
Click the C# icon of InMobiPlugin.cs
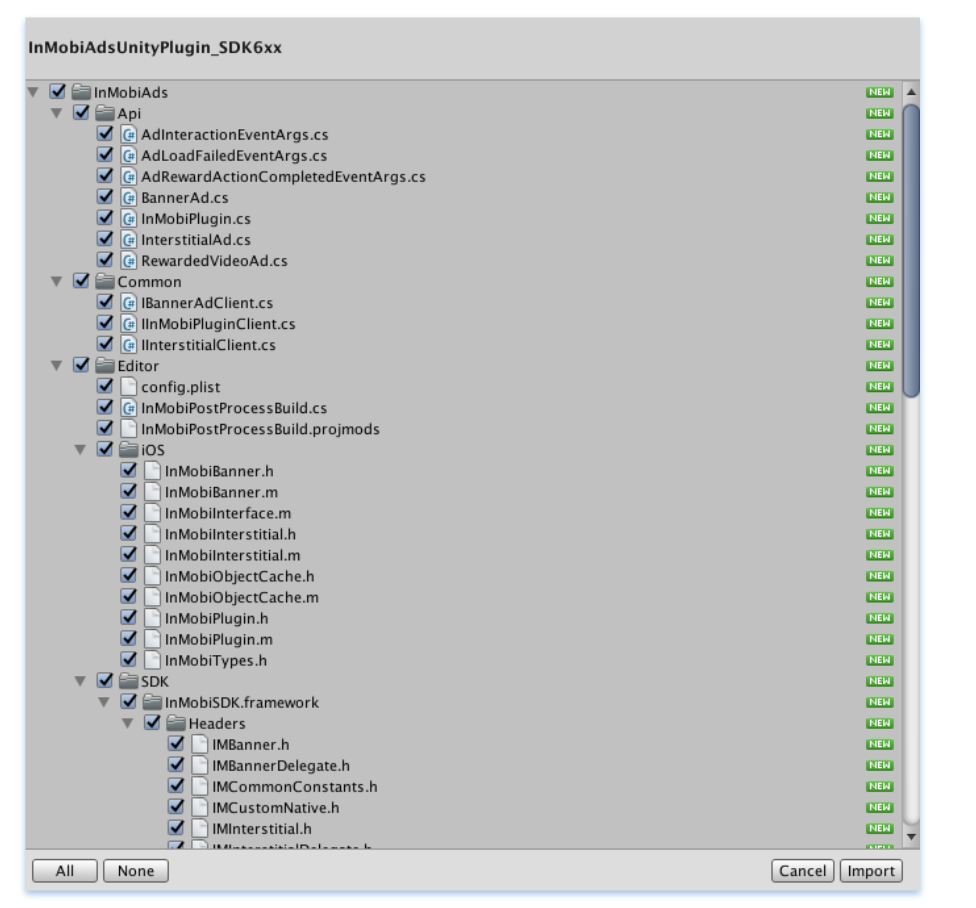[x=129, y=219]
